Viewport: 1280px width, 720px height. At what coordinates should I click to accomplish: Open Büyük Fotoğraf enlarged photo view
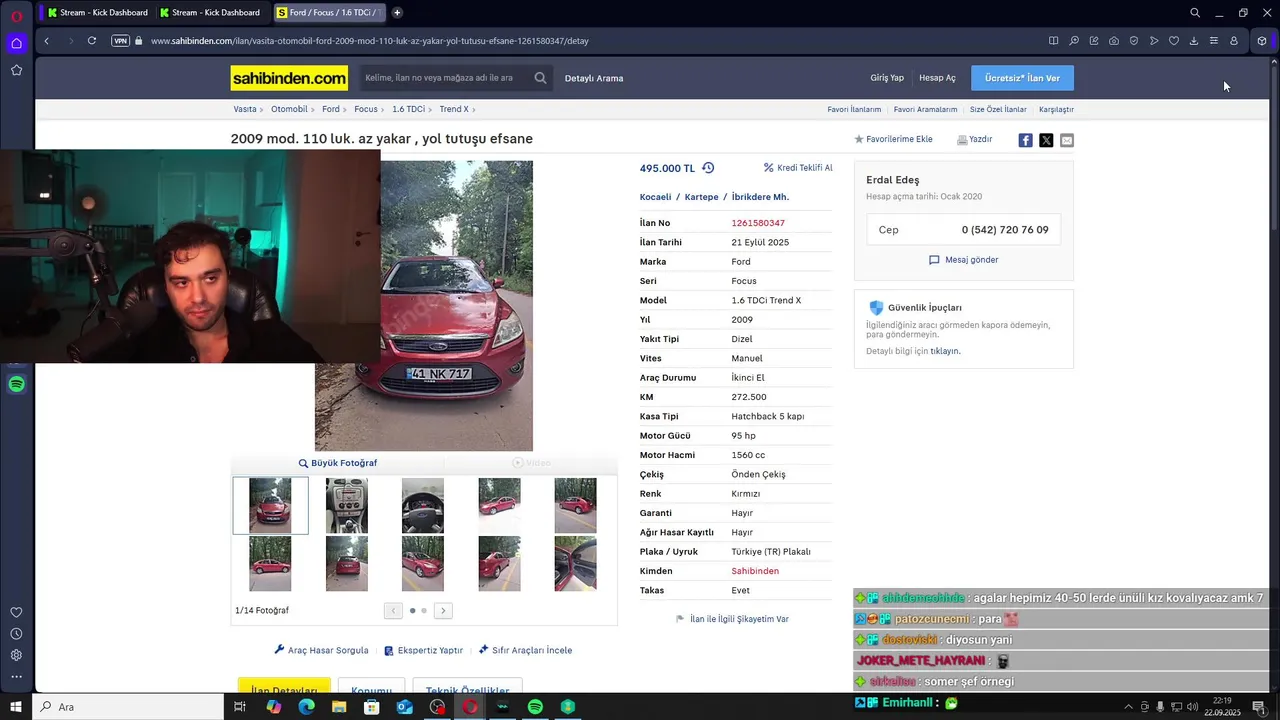coord(338,463)
